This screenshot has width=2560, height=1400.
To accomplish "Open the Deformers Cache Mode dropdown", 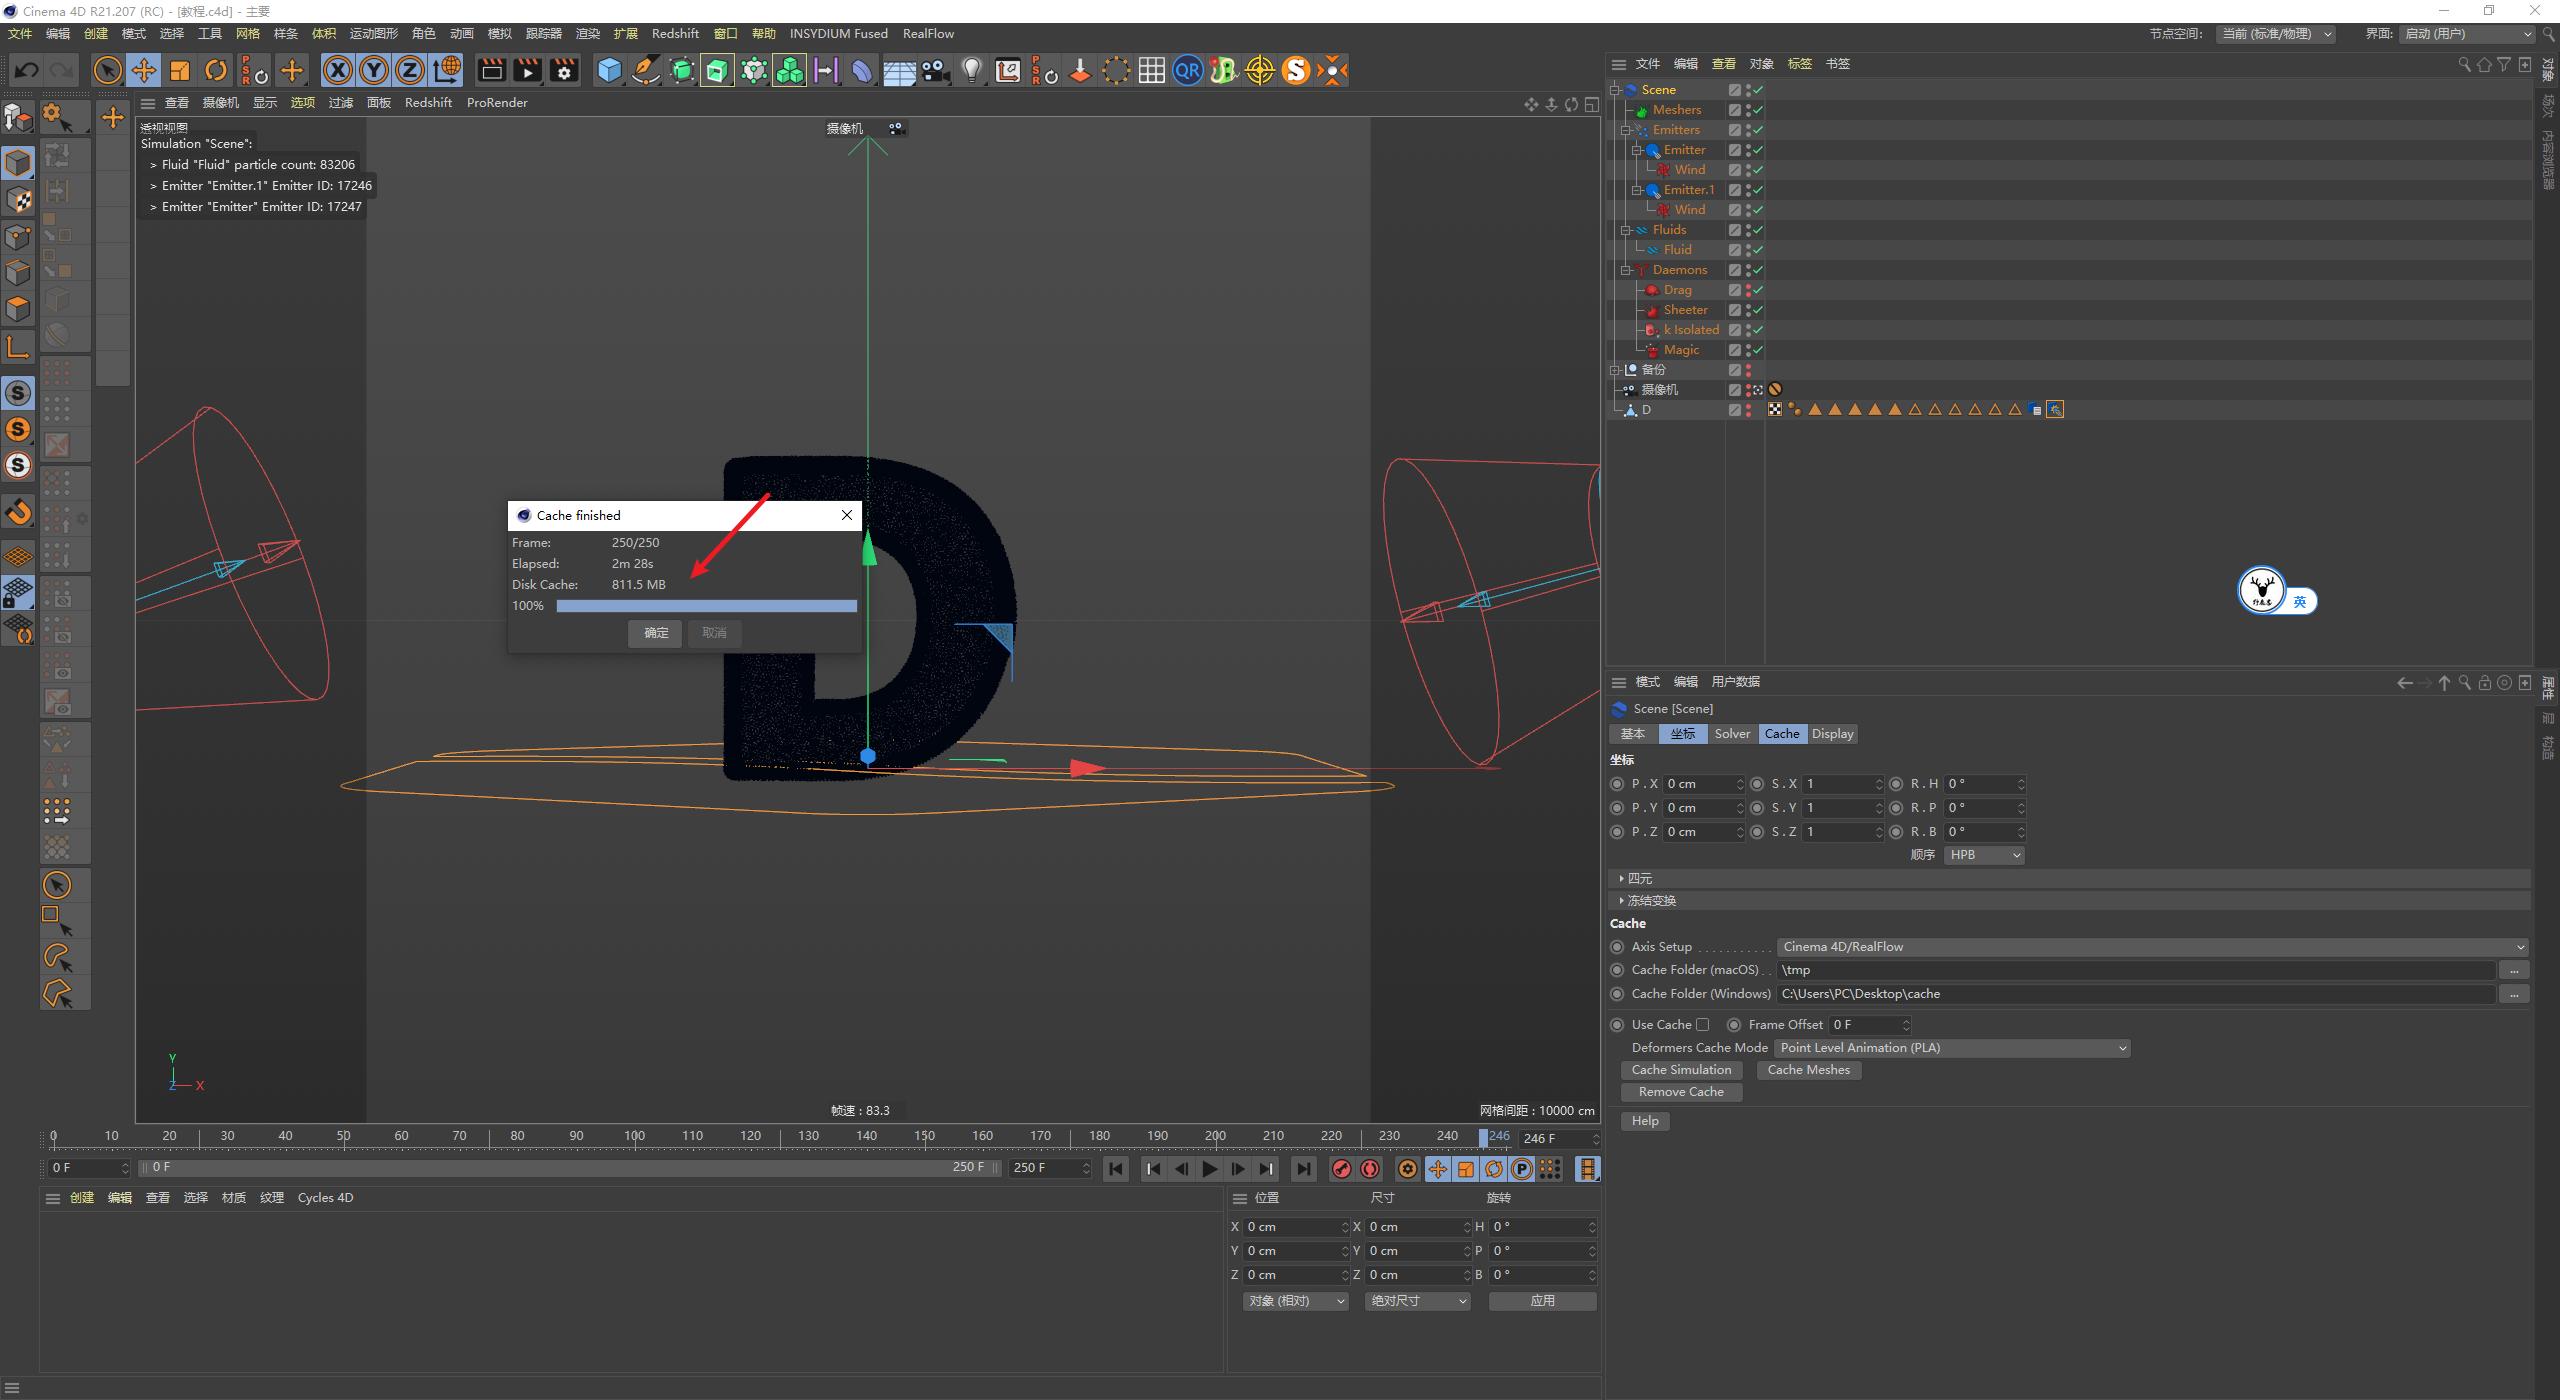I will point(1951,1047).
